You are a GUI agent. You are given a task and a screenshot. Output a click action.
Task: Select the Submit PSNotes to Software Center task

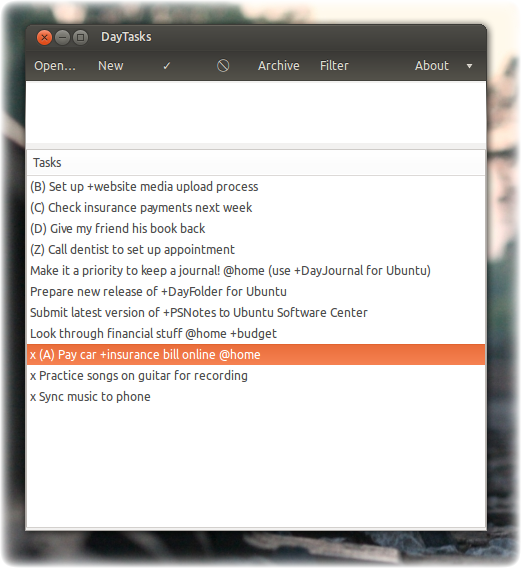(x=256, y=313)
